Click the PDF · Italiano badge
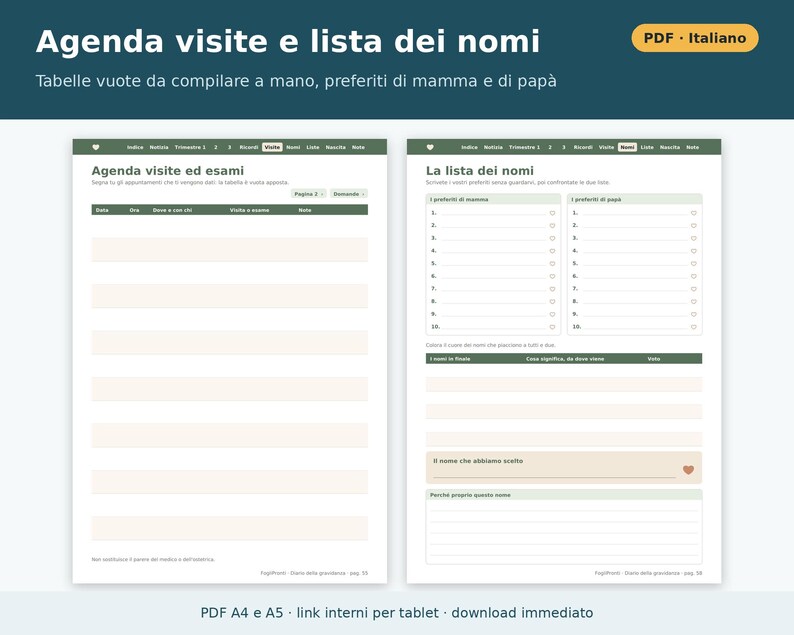The width and height of the screenshot is (794, 635). point(695,38)
